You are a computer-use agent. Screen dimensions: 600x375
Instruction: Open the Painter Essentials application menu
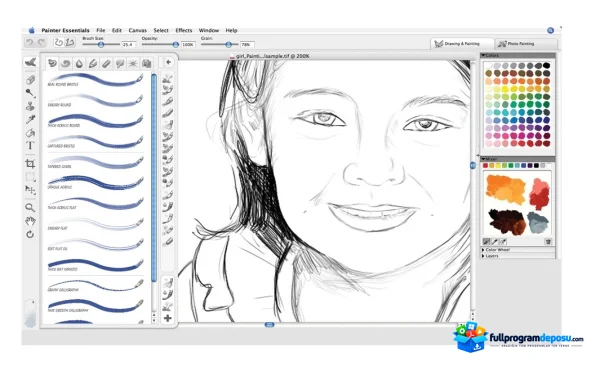coord(65,30)
